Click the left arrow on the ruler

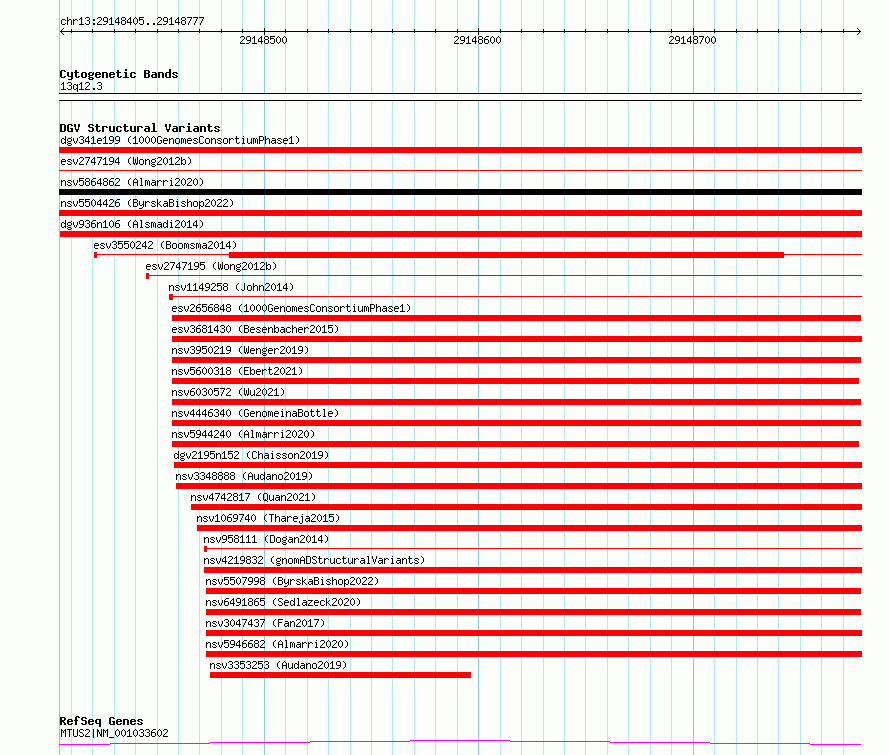point(63,31)
